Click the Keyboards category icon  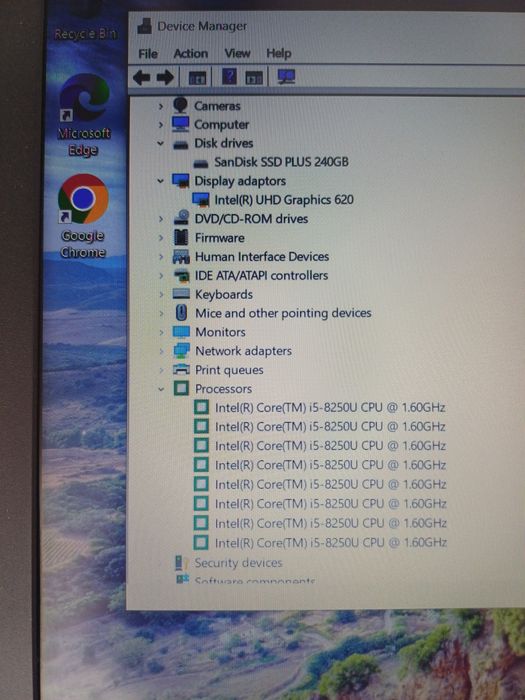(x=181, y=294)
